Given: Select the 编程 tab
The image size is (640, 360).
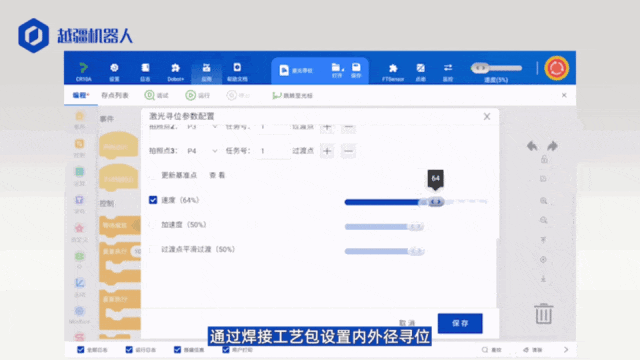Looking at the screenshot, I should pyautogui.click(x=80, y=96).
